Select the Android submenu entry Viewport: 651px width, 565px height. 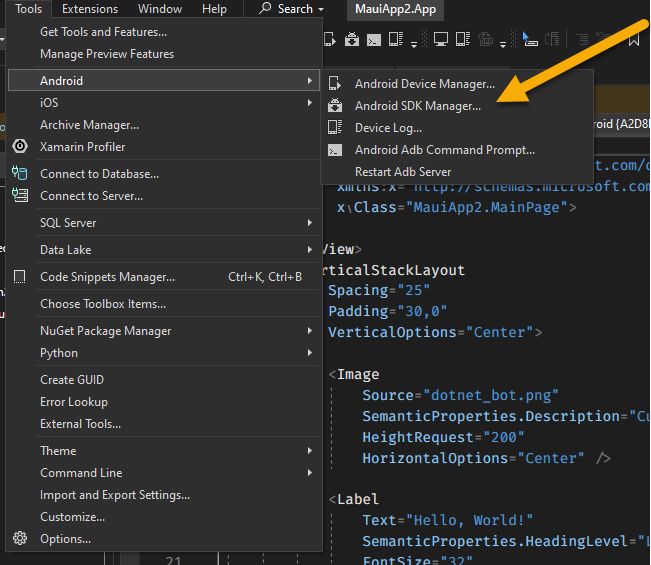164,81
